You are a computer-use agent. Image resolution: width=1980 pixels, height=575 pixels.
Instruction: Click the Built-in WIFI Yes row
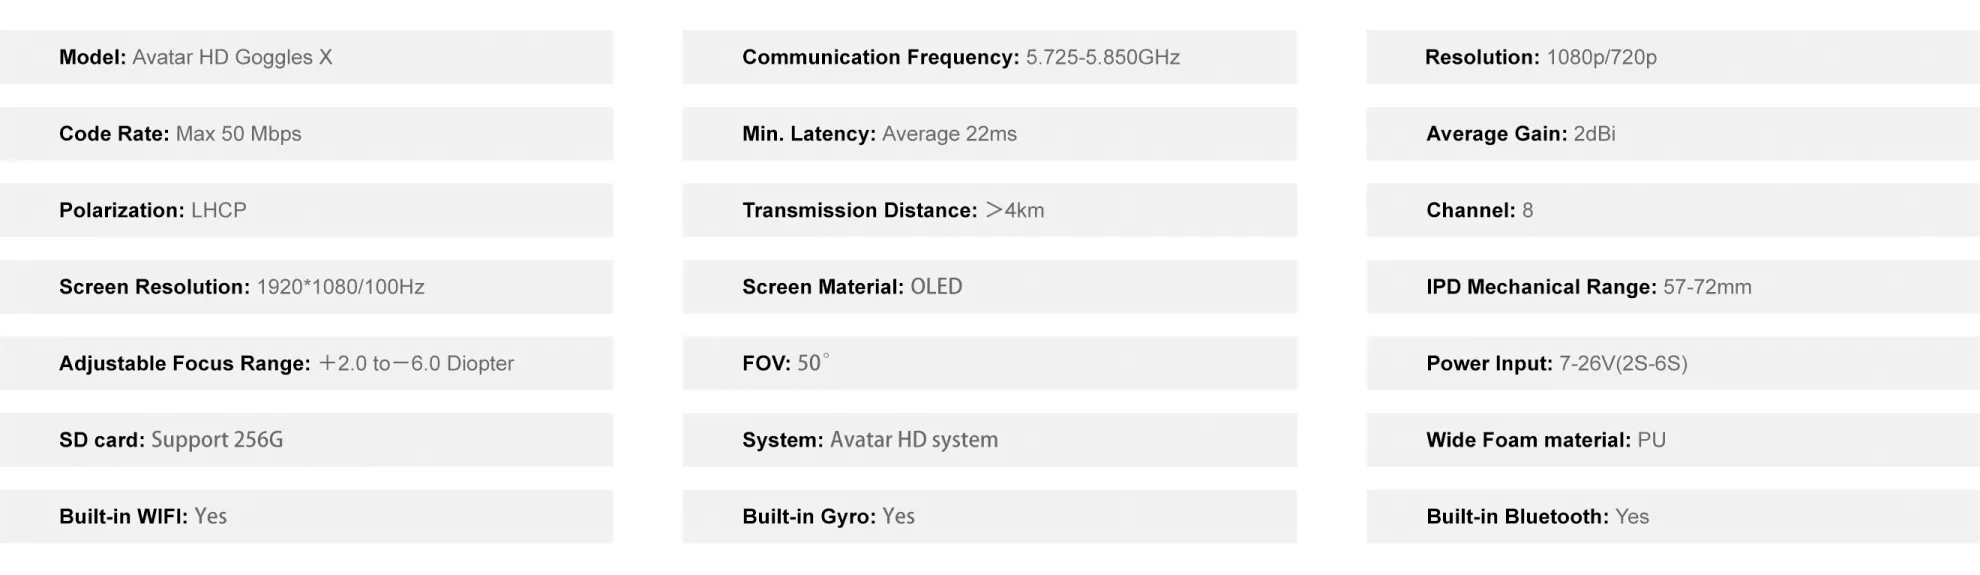[305, 516]
